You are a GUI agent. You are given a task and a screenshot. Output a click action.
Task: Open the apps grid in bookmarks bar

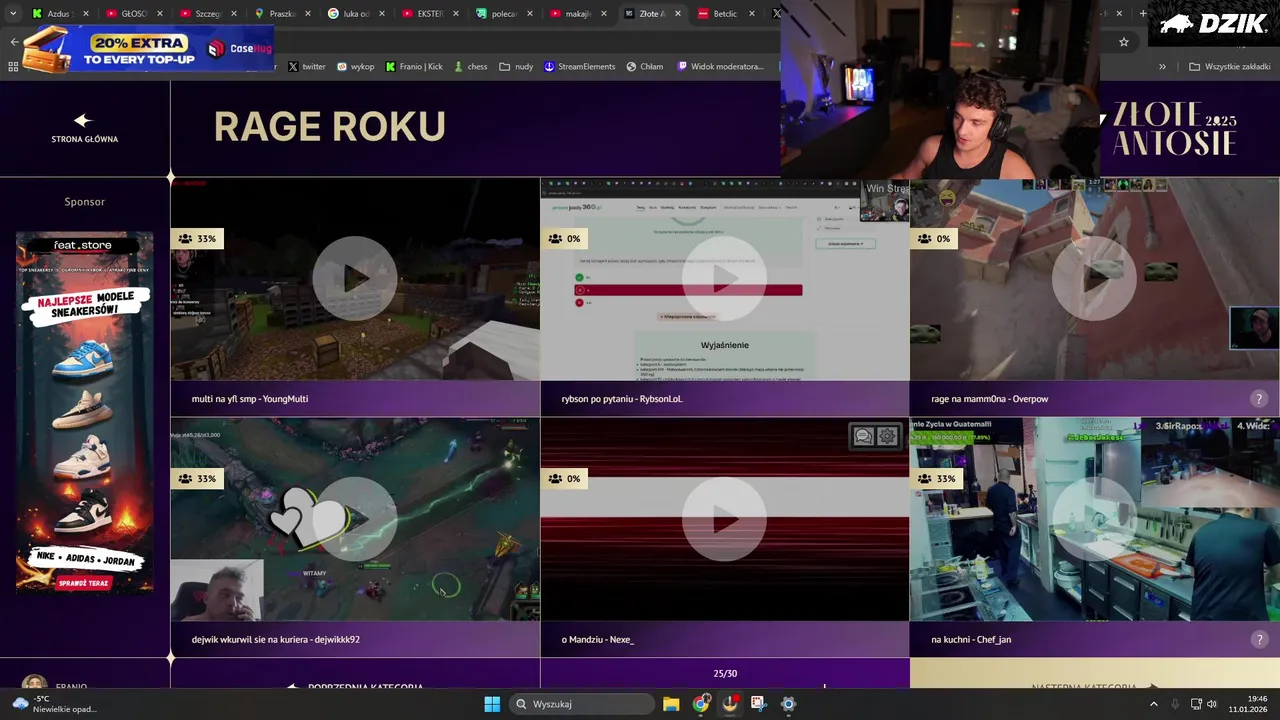pos(13,67)
